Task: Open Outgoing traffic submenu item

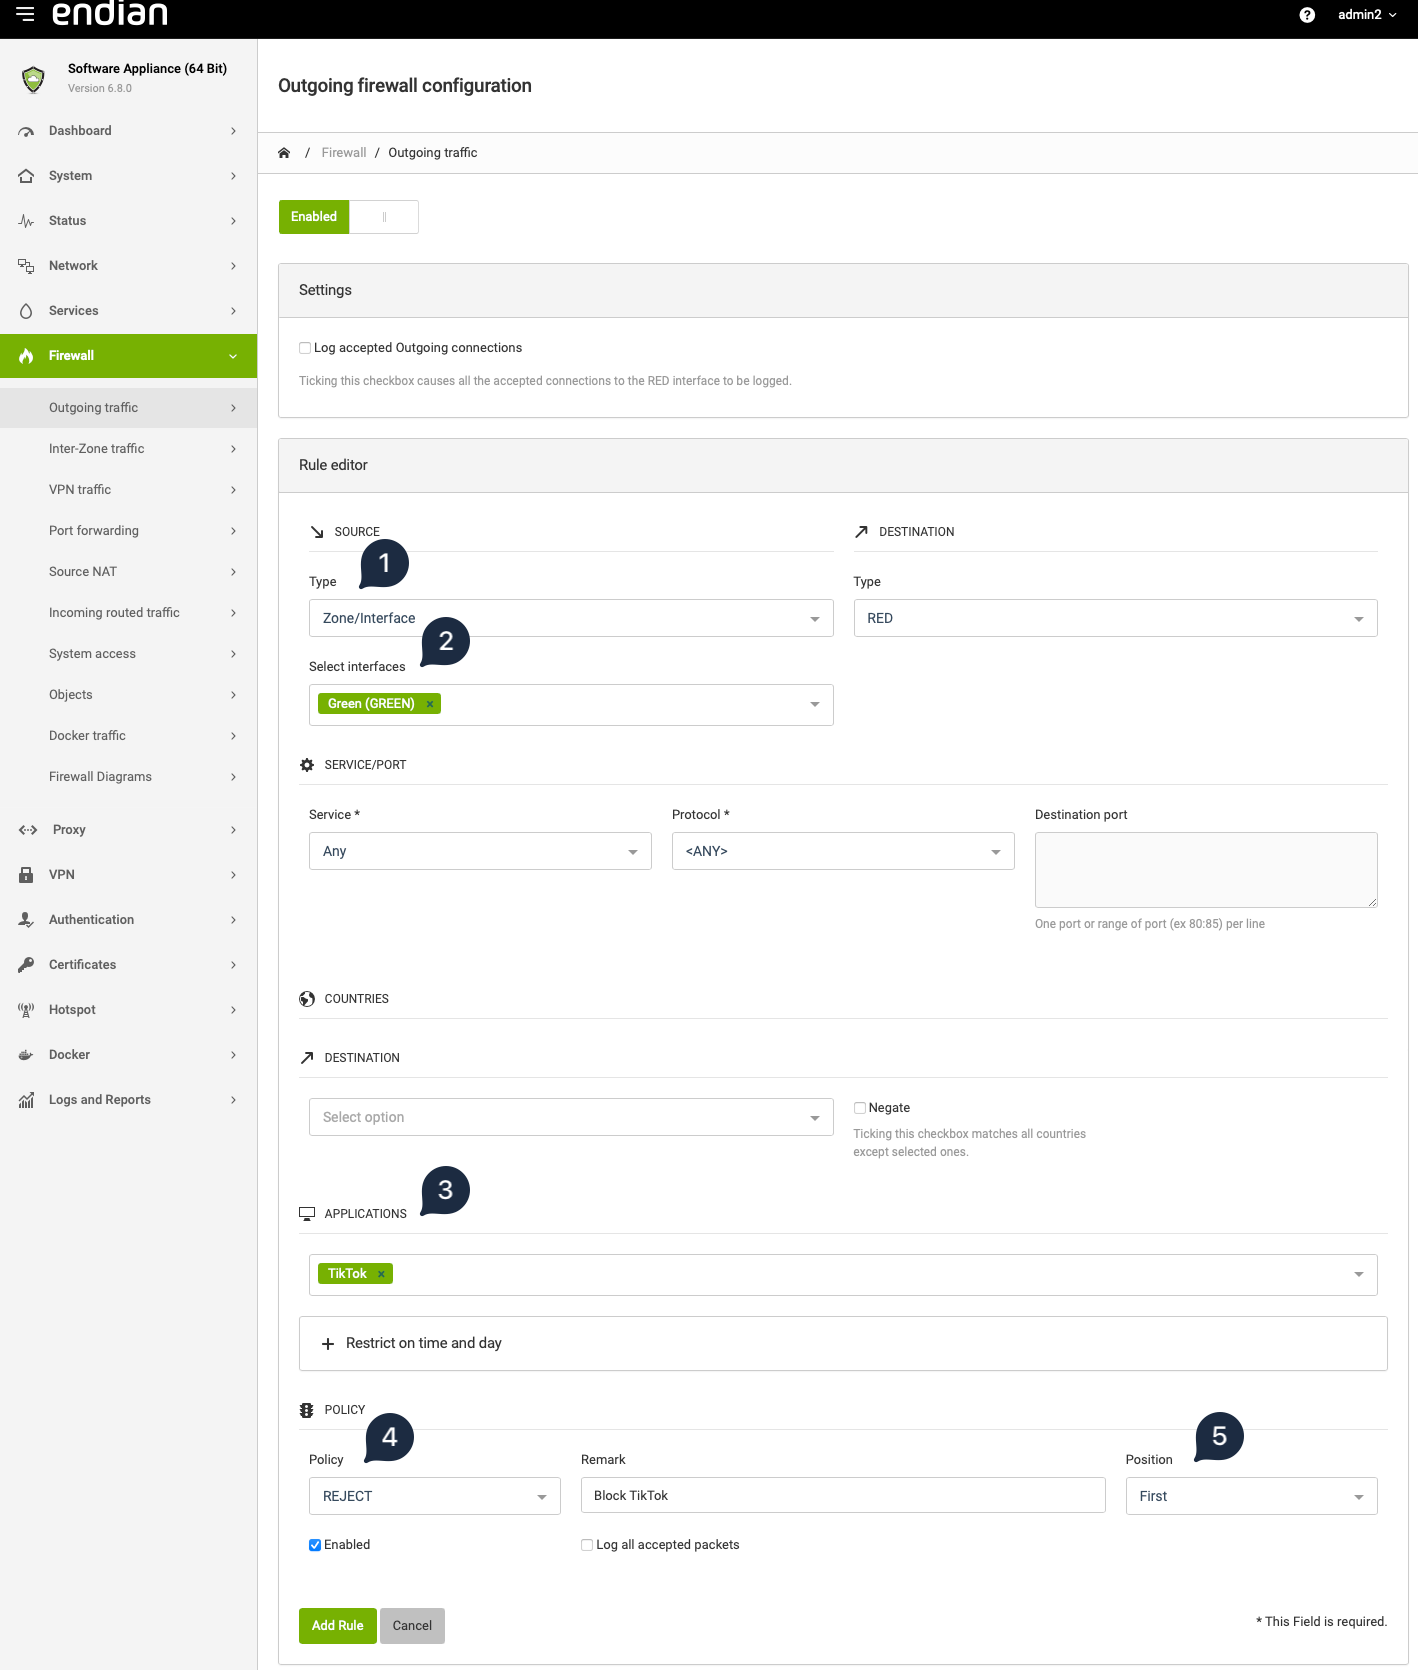Action: pos(128,408)
